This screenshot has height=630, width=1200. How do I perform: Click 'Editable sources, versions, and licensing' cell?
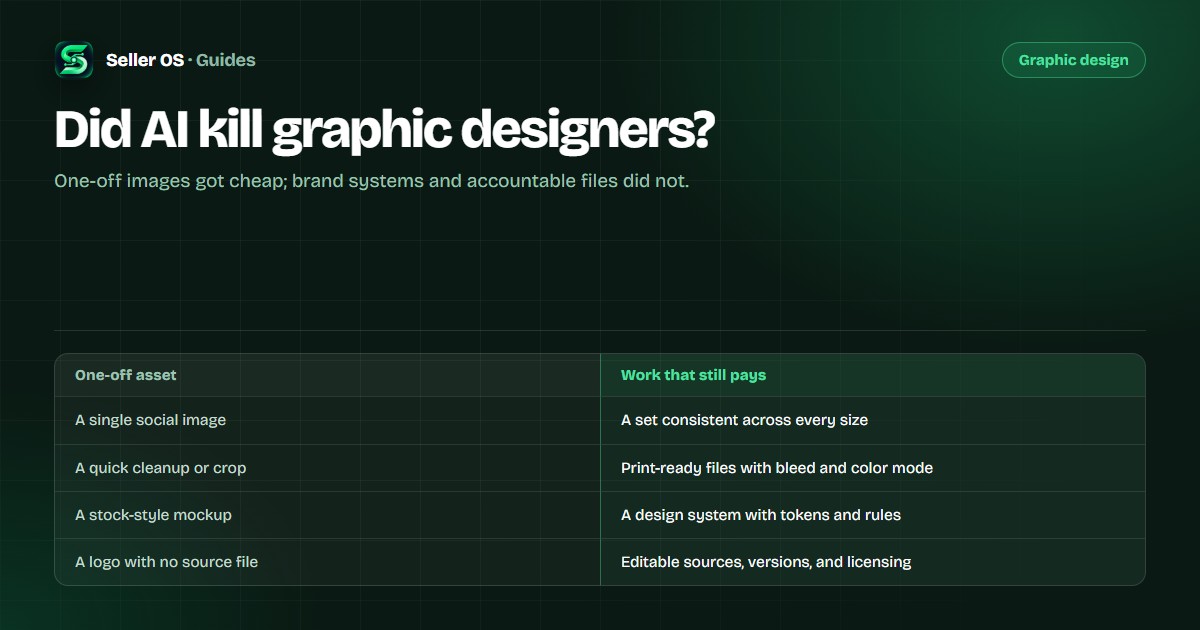(873, 562)
